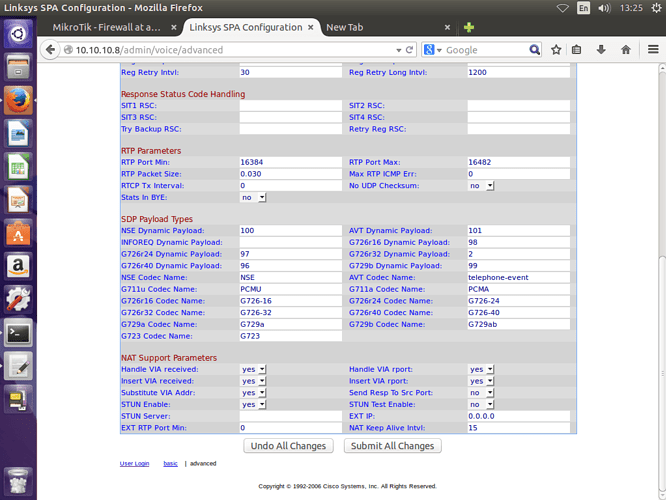Open the Terminal launcher icon
Viewport: 666px width, 500px height.
click(18, 333)
